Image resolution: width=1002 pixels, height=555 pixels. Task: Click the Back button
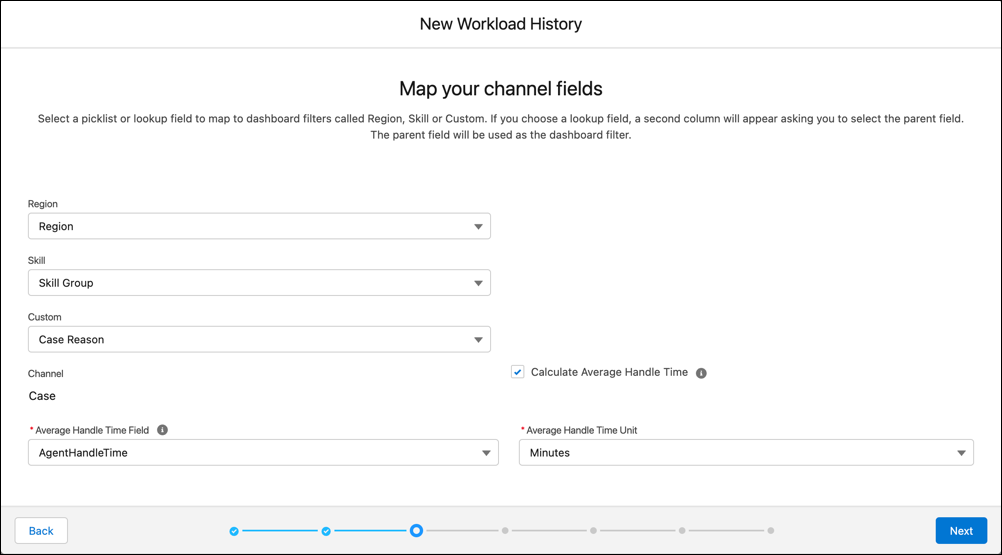pyautogui.click(x=41, y=531)
